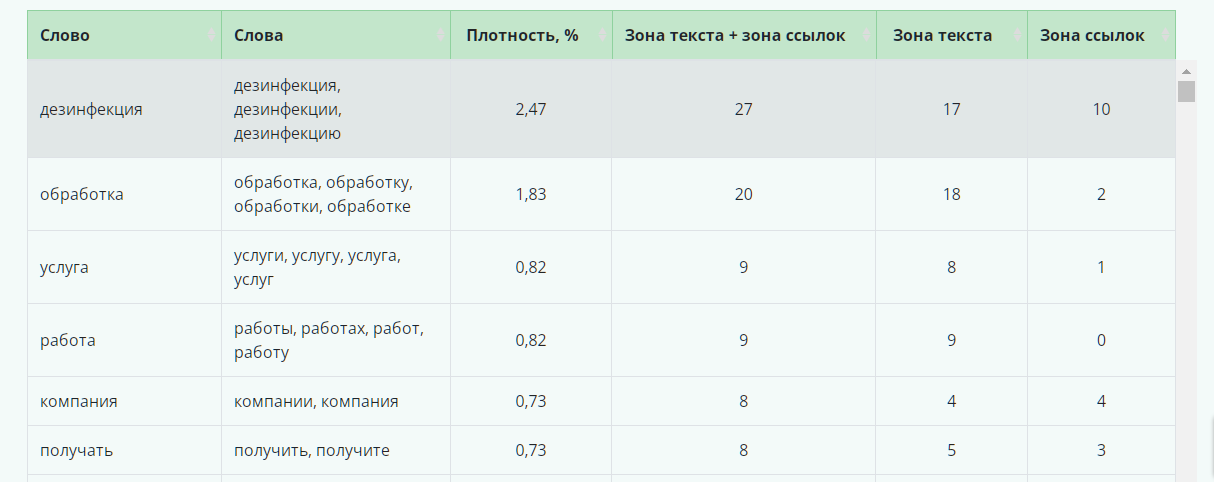Click the 1,83 density value
This screenshot has width=1214, height=482.
pos(531,194)
